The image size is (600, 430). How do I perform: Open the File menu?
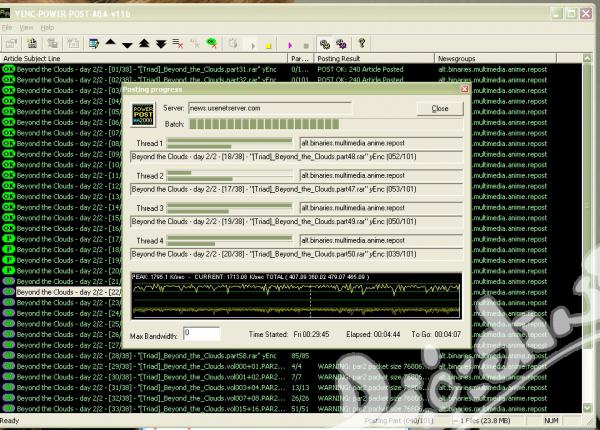(x=7, y=28)
